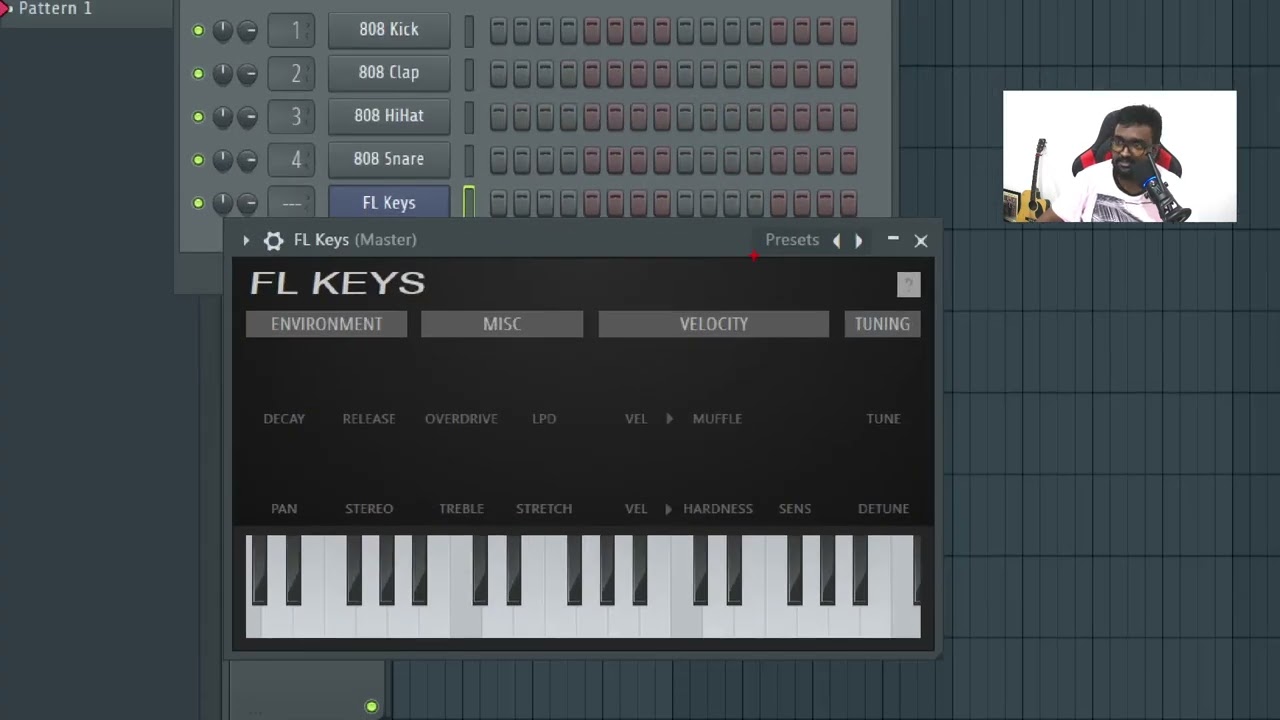This screenshot has height=720, width=1280.
Task: Click the FL Keys channel pan knob
Action: pos(222,203)
